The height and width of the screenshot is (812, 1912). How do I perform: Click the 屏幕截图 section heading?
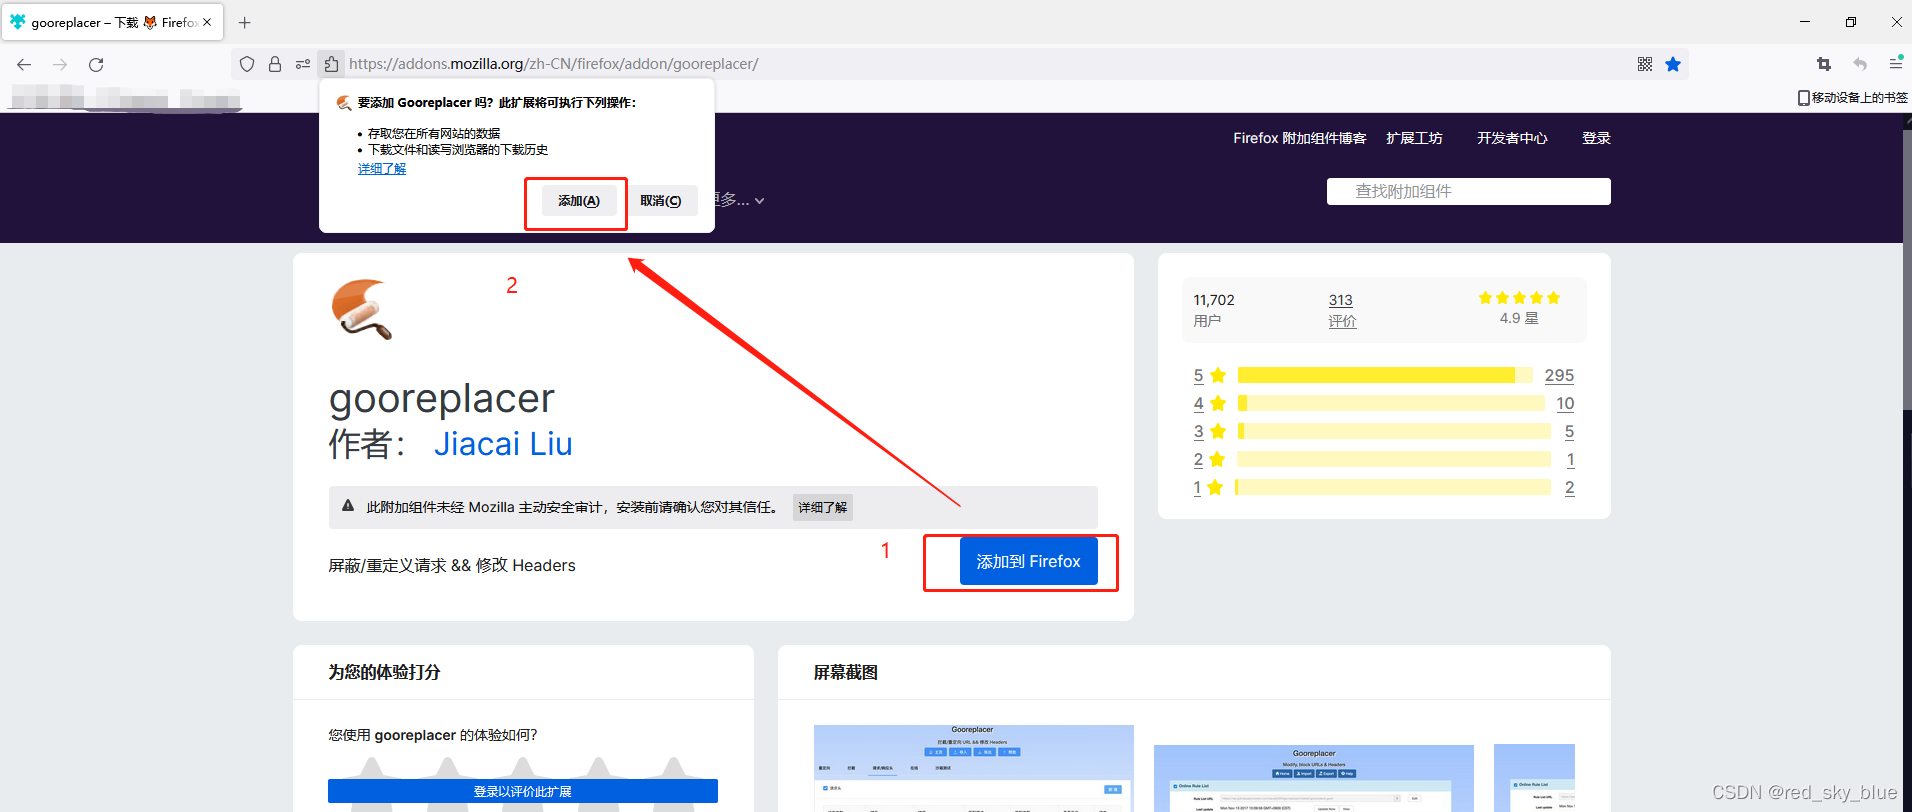point(846,672)
